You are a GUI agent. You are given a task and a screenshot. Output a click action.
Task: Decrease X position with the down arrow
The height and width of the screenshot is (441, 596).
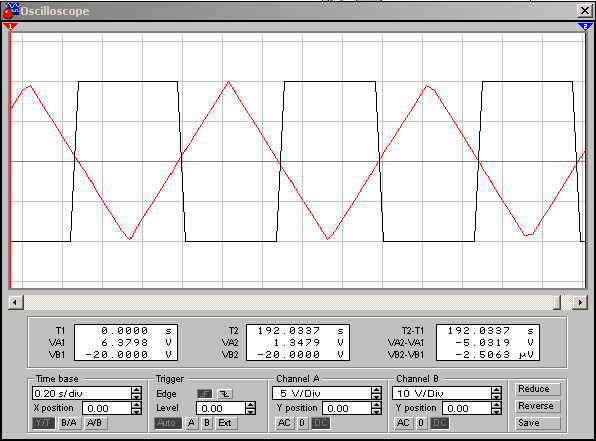[136, 412]
